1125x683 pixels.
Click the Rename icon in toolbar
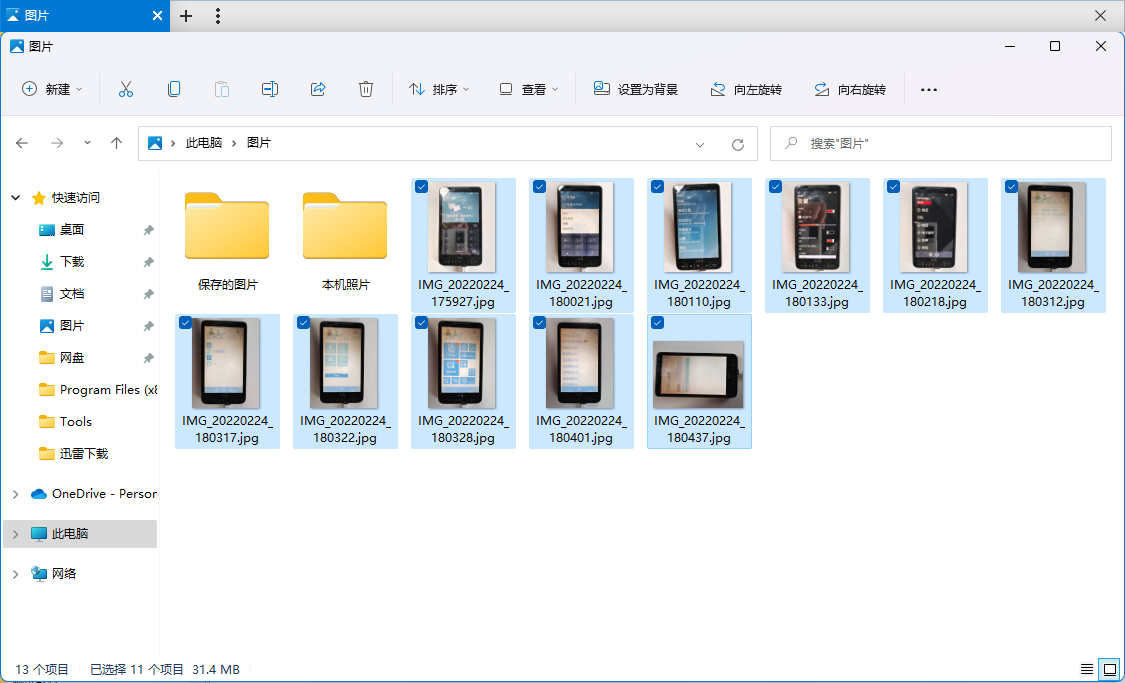point(270,89)
